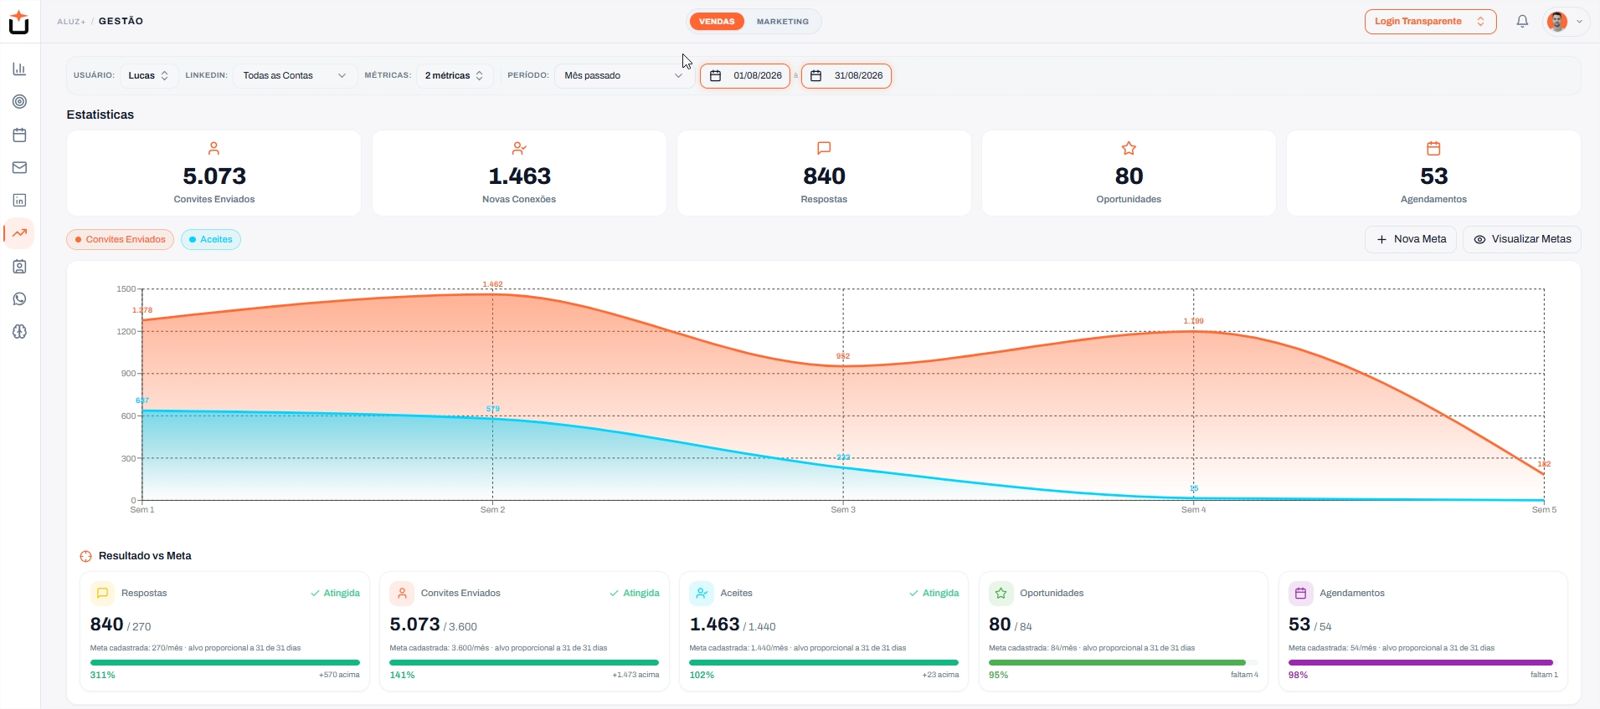
Task: Open the notifications bell
Action: 1522,21
